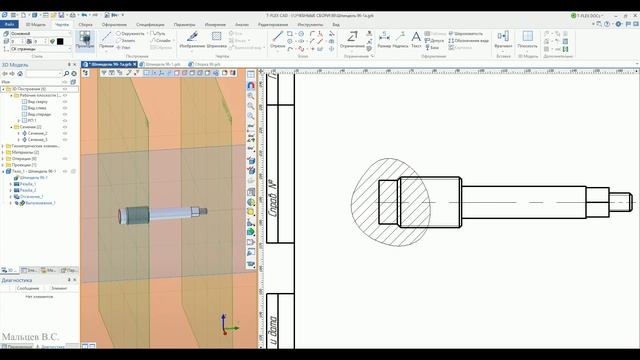
Task: Collapse the Рабочие плоскости tree folder
Action: (11, 95)
